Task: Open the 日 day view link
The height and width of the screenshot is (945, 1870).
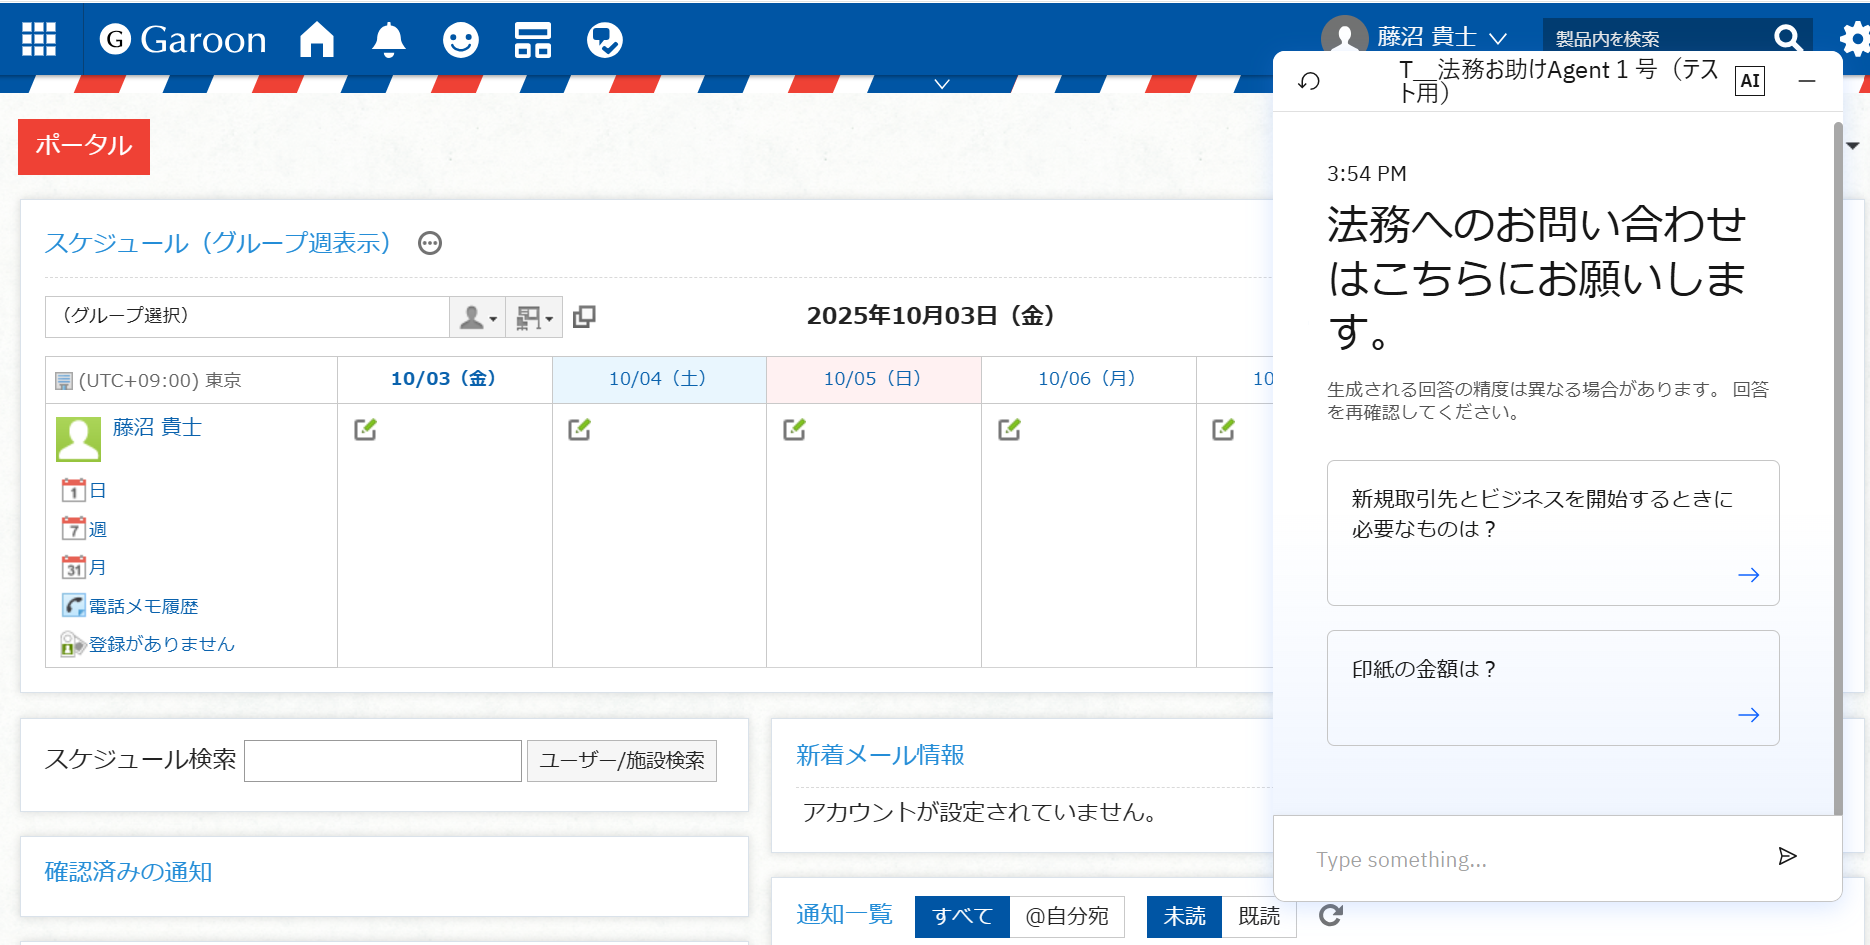Action: click(97, 490)
